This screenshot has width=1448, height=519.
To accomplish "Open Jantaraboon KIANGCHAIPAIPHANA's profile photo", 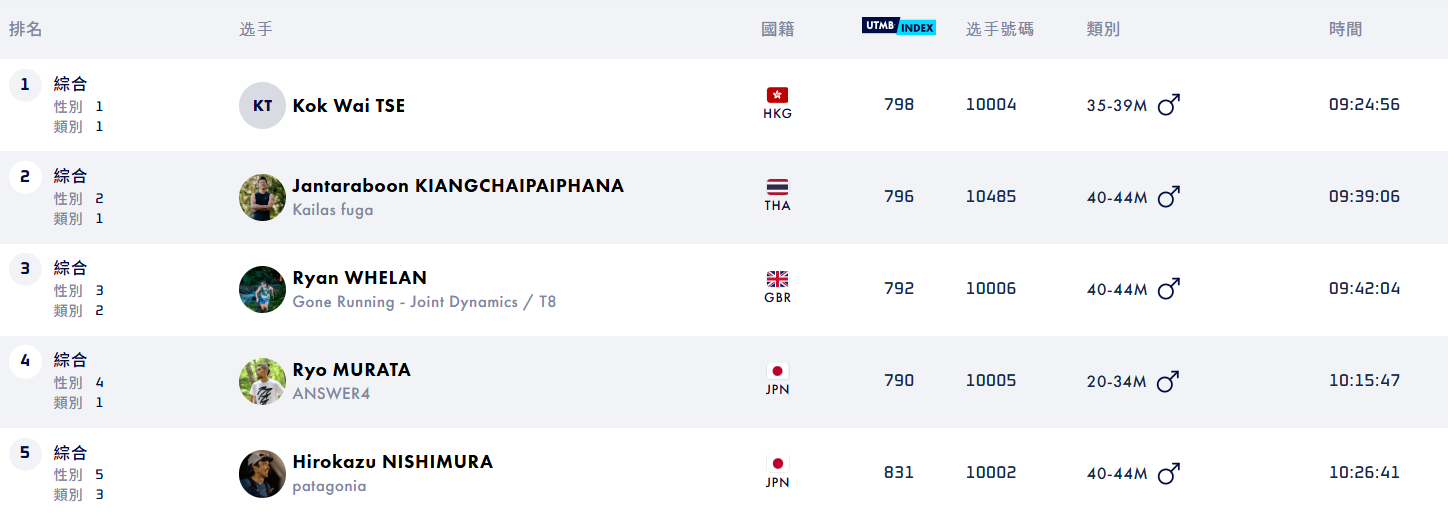I will (262, 198).
